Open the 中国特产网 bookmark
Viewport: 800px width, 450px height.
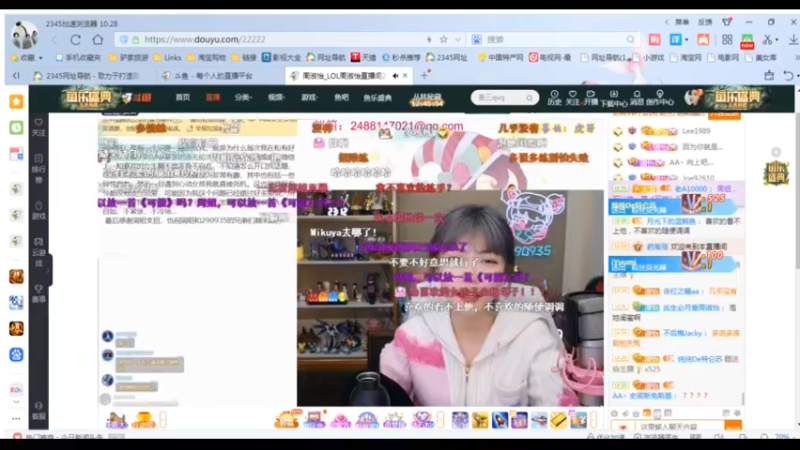click(x=500, y=58)
